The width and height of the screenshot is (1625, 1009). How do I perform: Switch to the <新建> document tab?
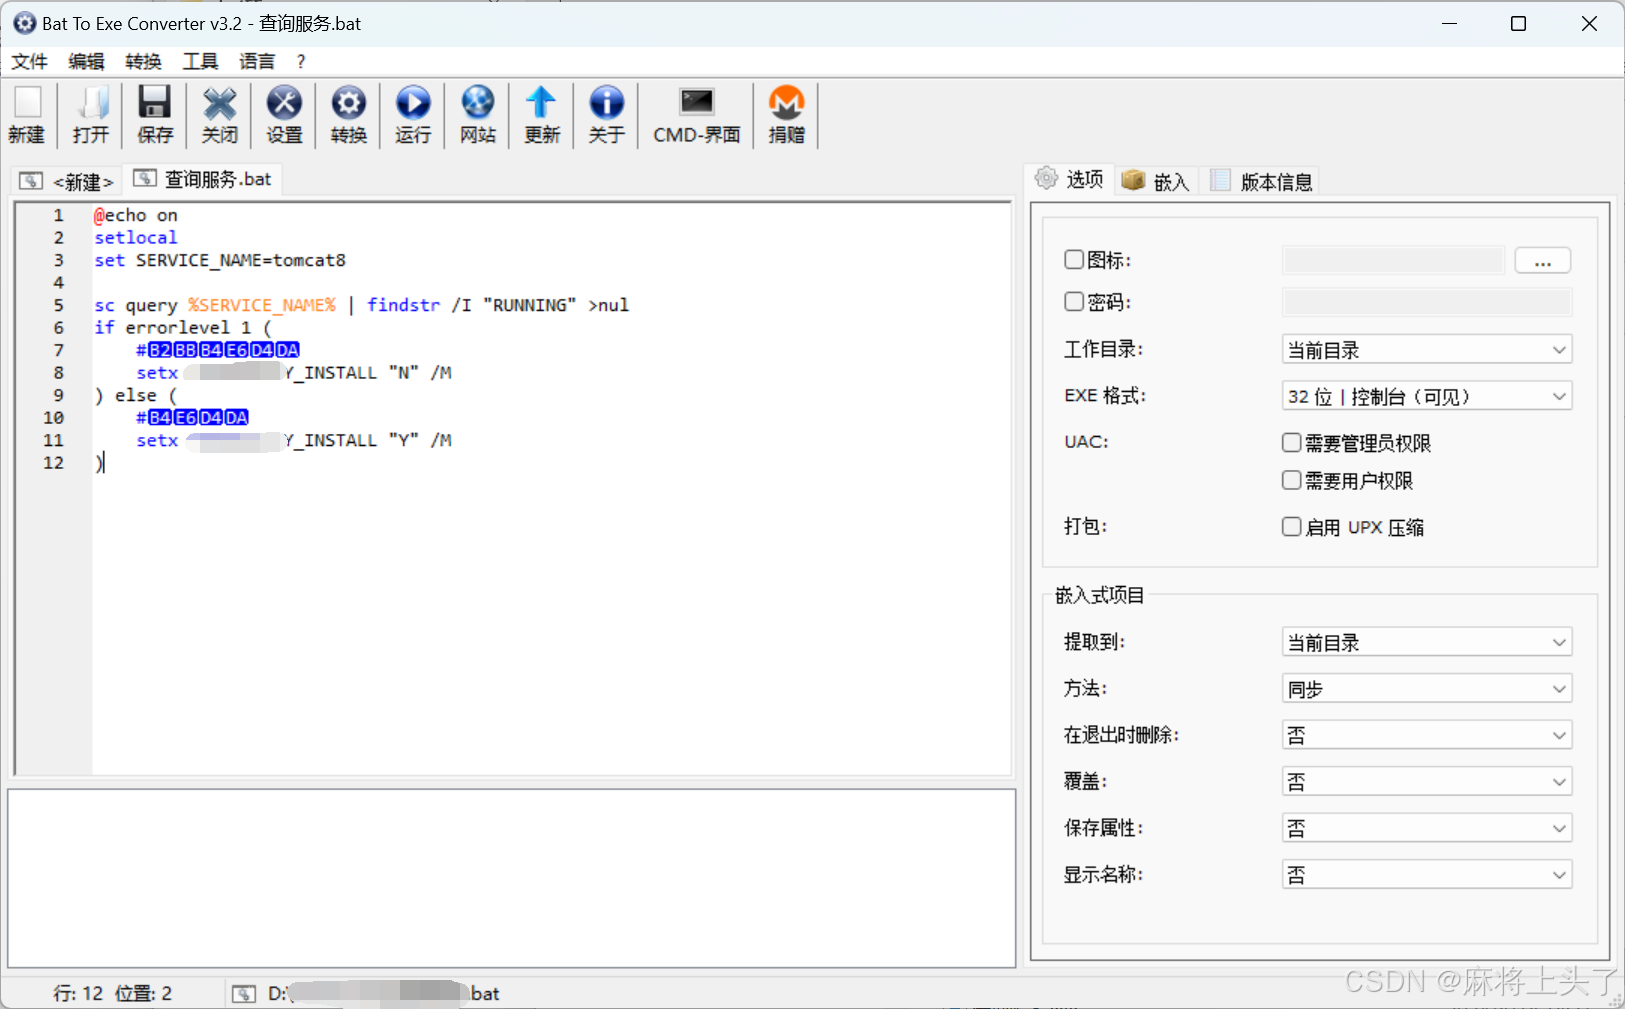(66, 181)
